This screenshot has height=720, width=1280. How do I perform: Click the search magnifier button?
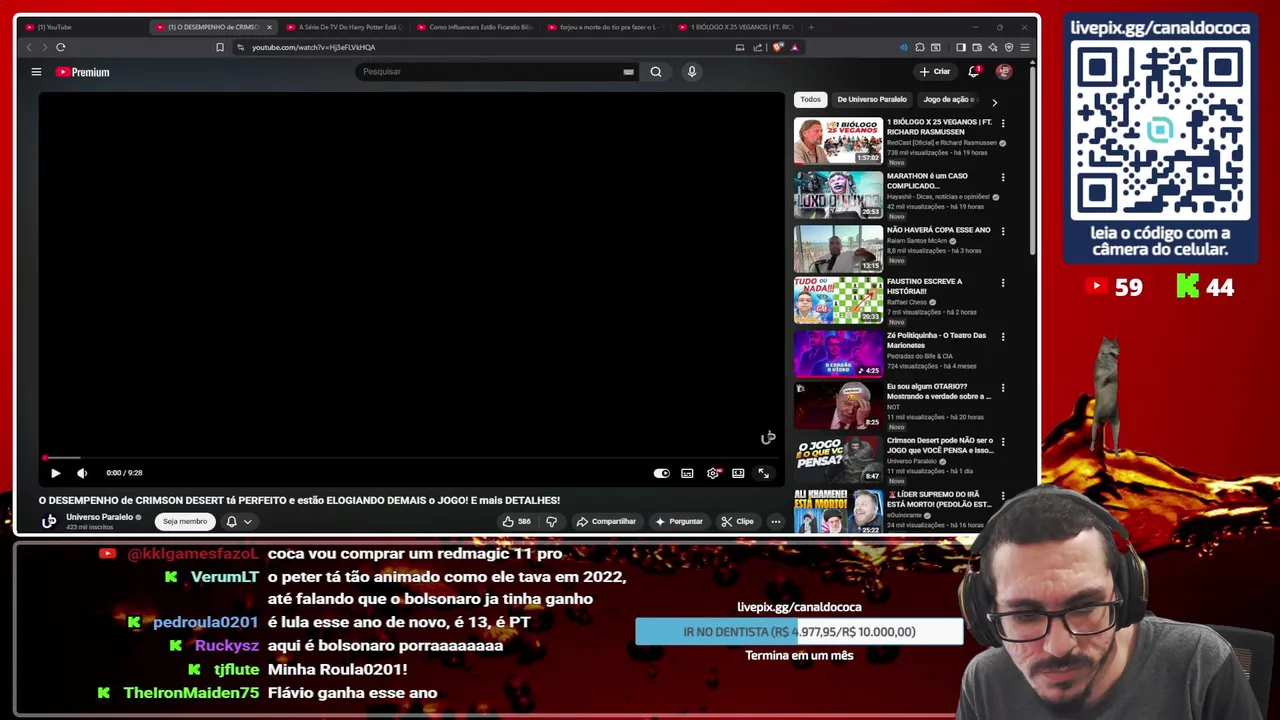click(656, 72)
